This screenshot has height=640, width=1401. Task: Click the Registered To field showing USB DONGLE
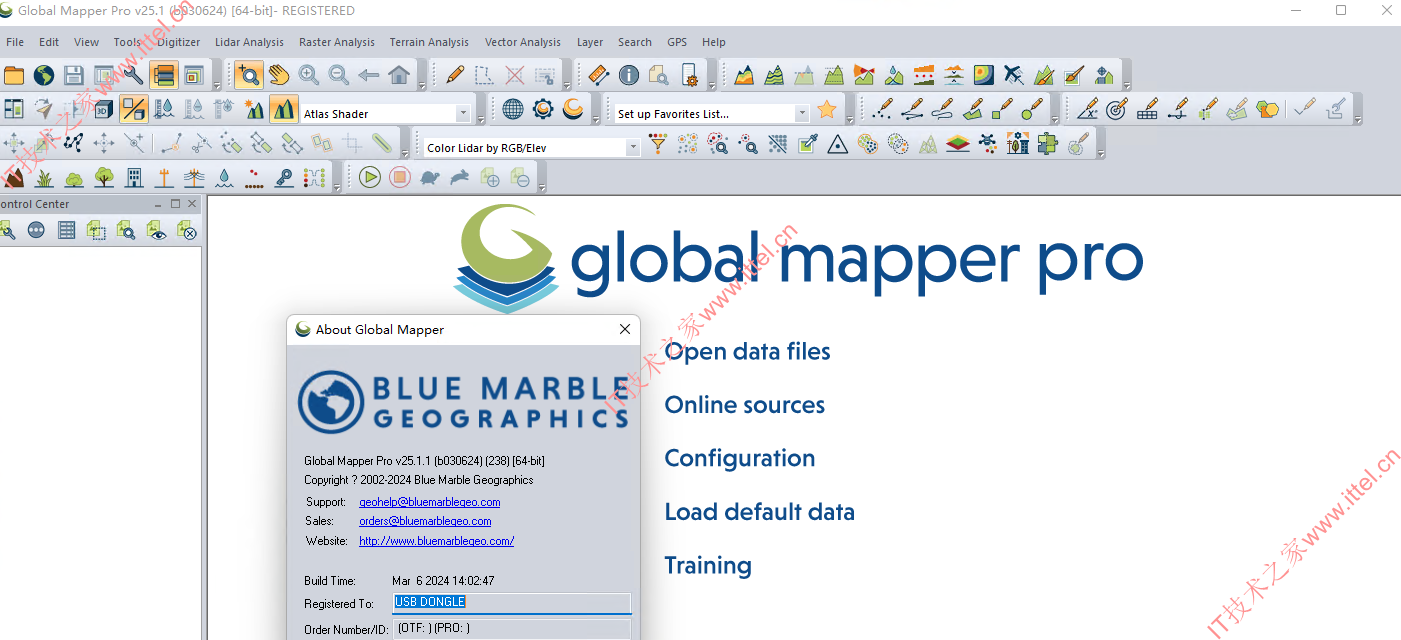click(x=512, y=603)
